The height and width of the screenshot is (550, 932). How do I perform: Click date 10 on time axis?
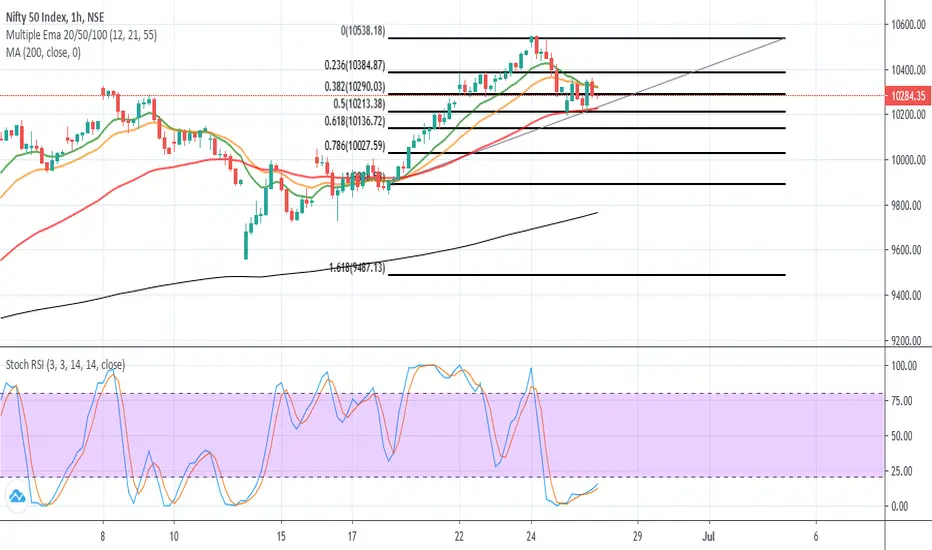click(x=174, y=536)
